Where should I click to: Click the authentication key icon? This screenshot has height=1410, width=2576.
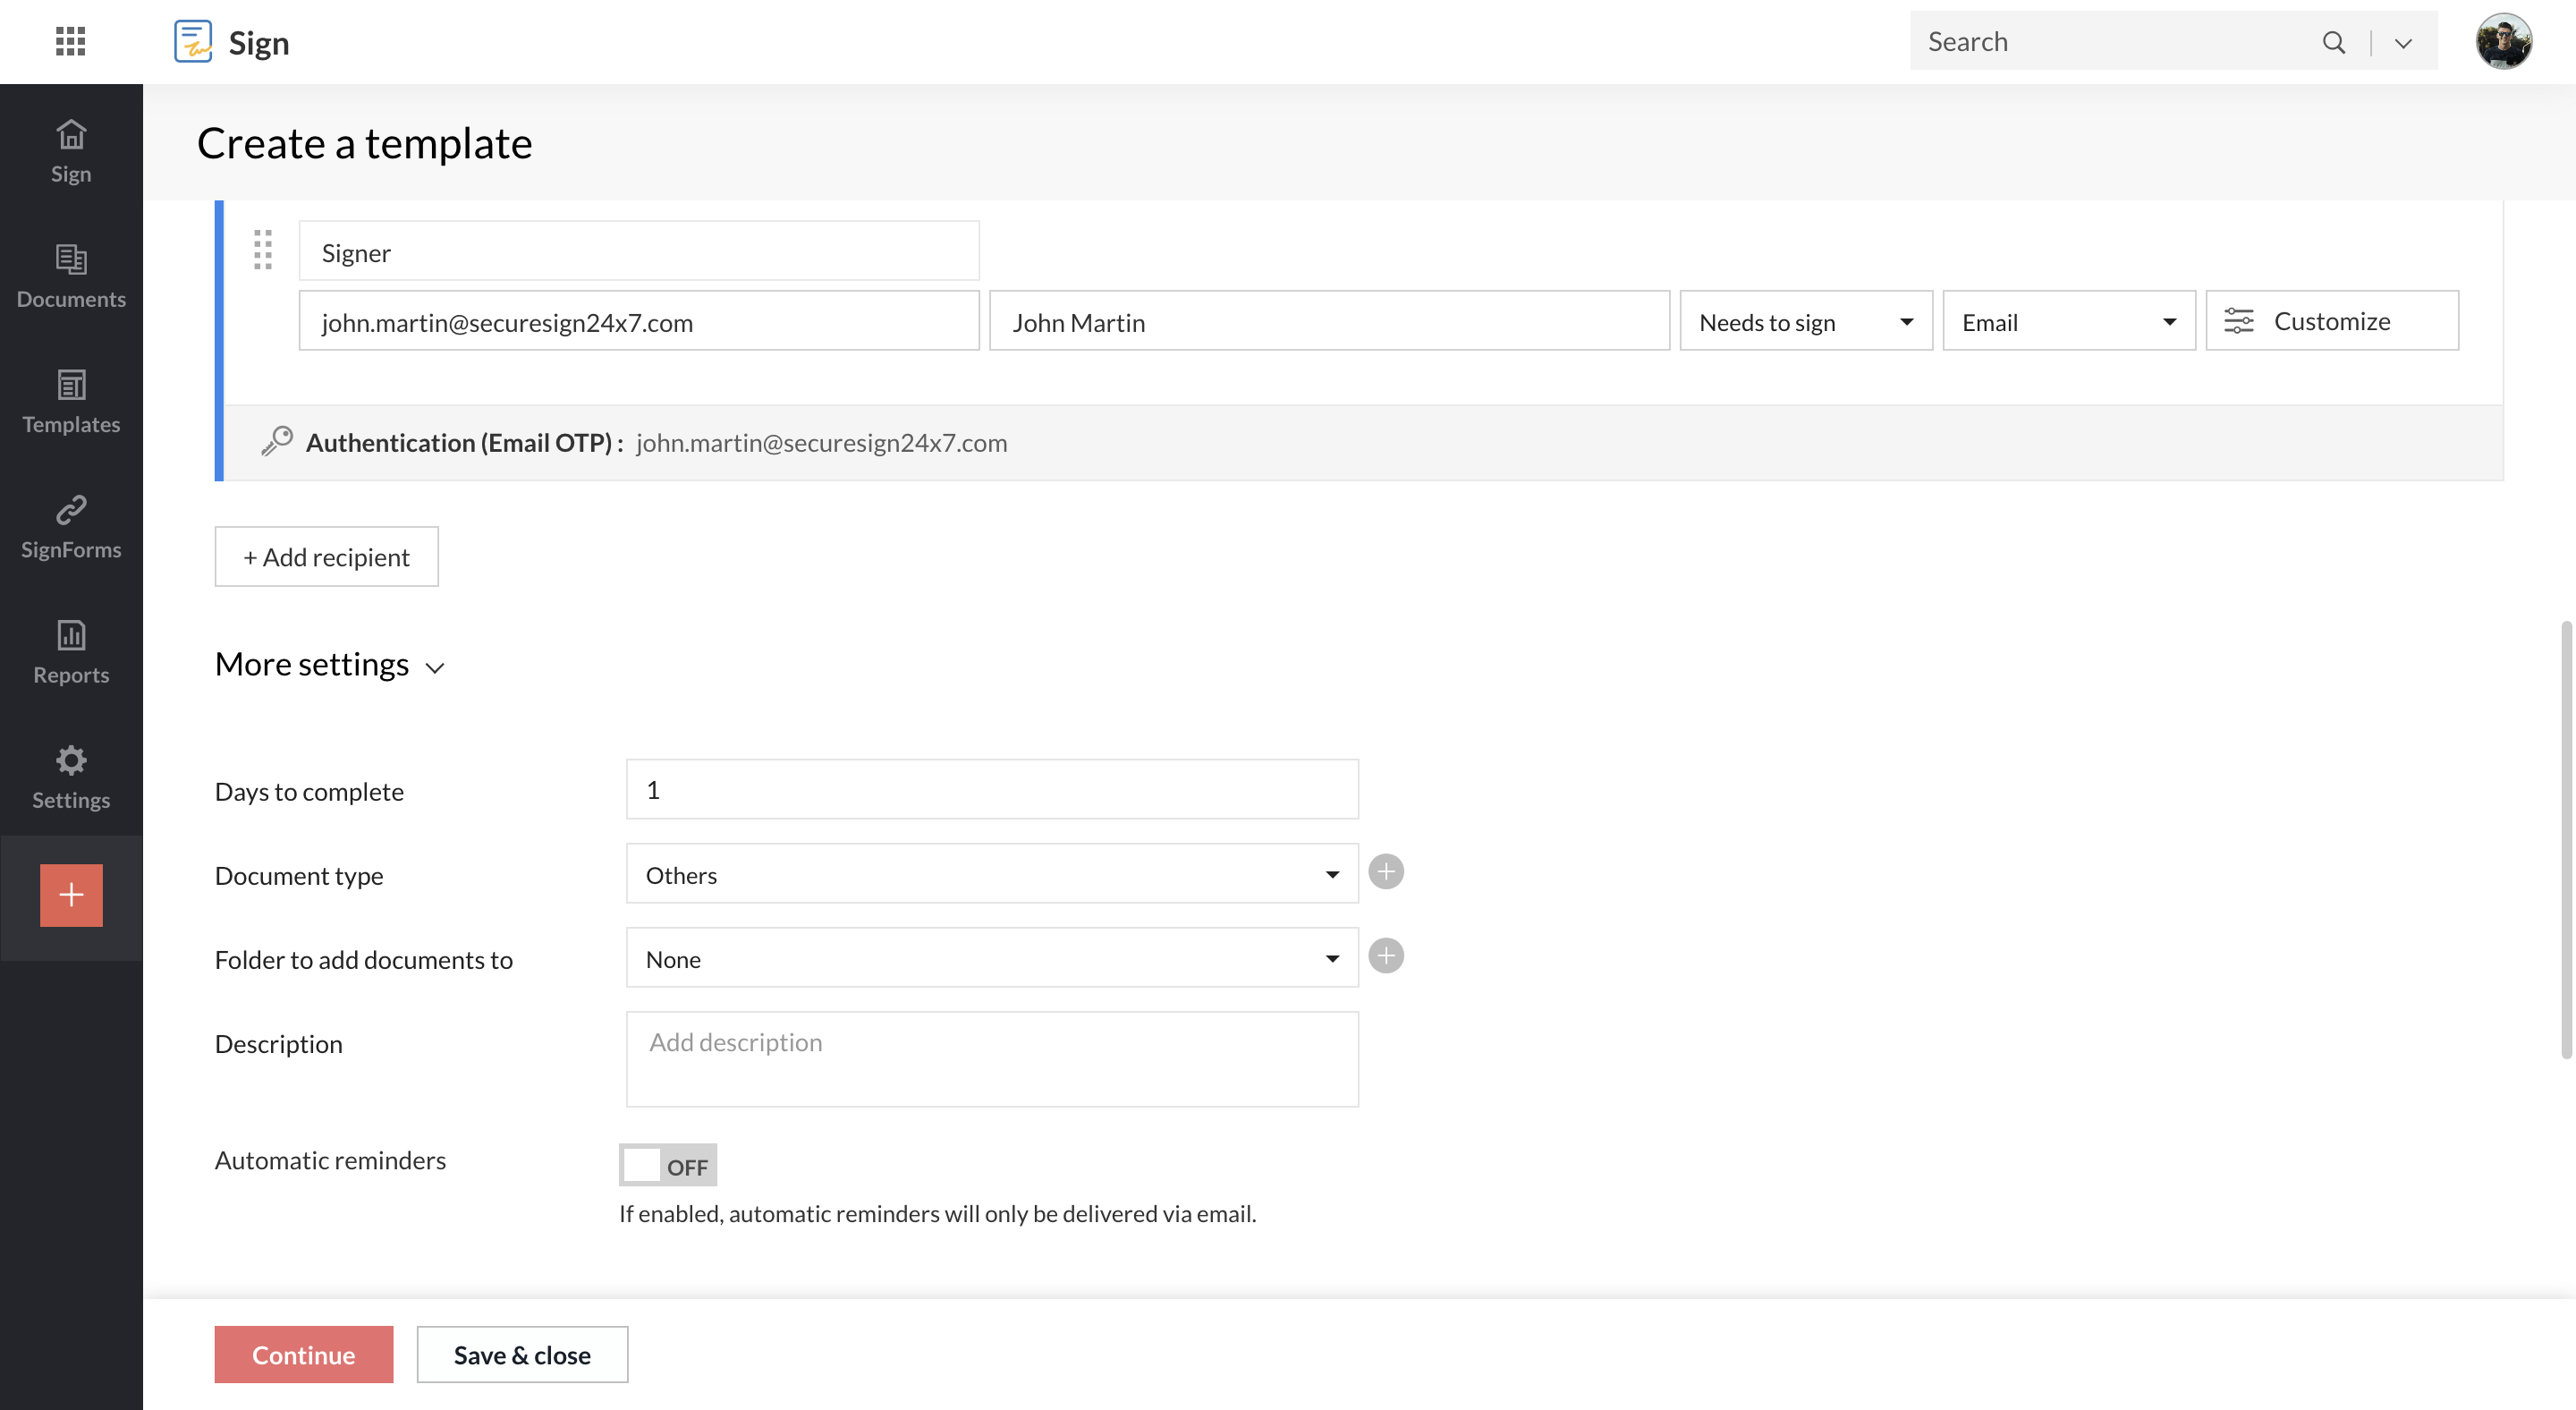(x=277, y=441)
